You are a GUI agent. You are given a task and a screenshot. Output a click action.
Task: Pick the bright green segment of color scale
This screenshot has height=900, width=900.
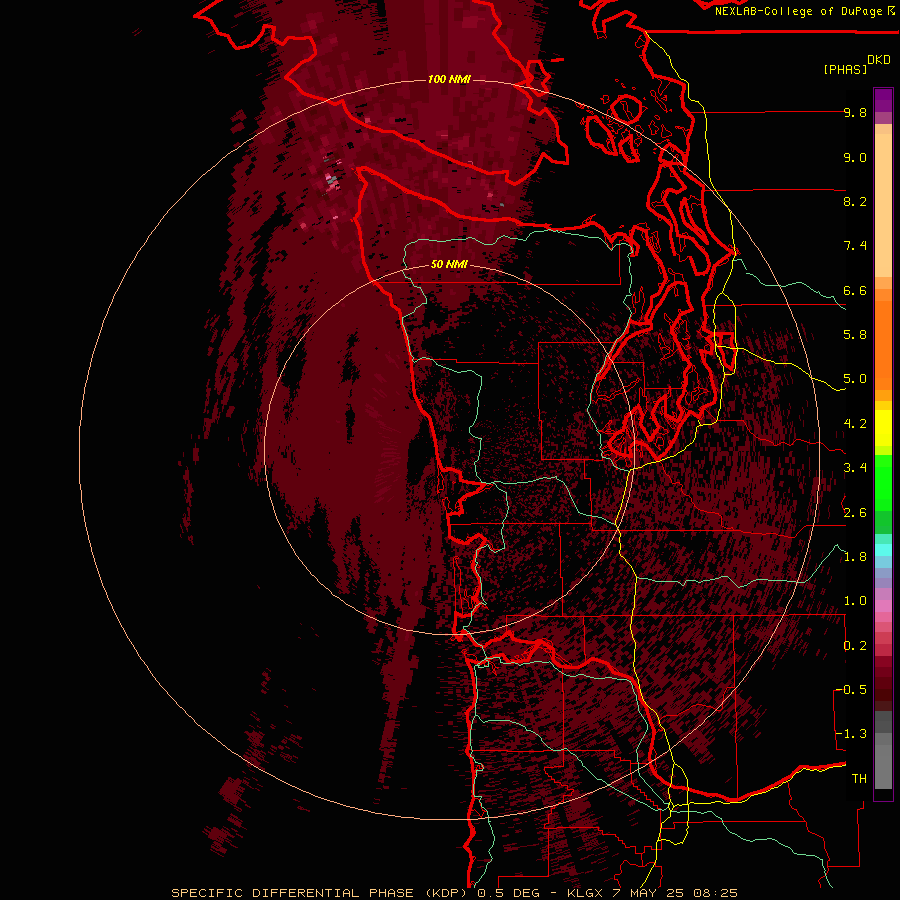pos(883,483)
